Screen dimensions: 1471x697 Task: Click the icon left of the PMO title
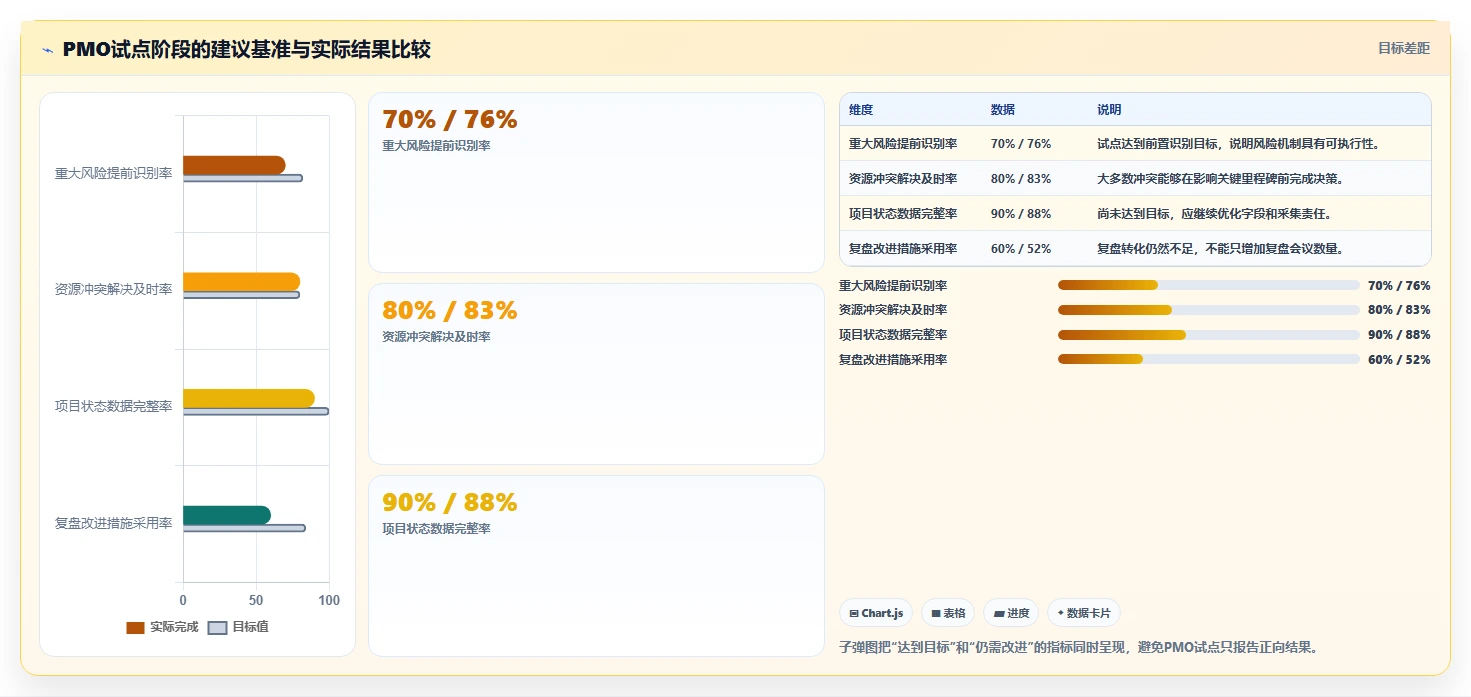[x=47, y=50]
